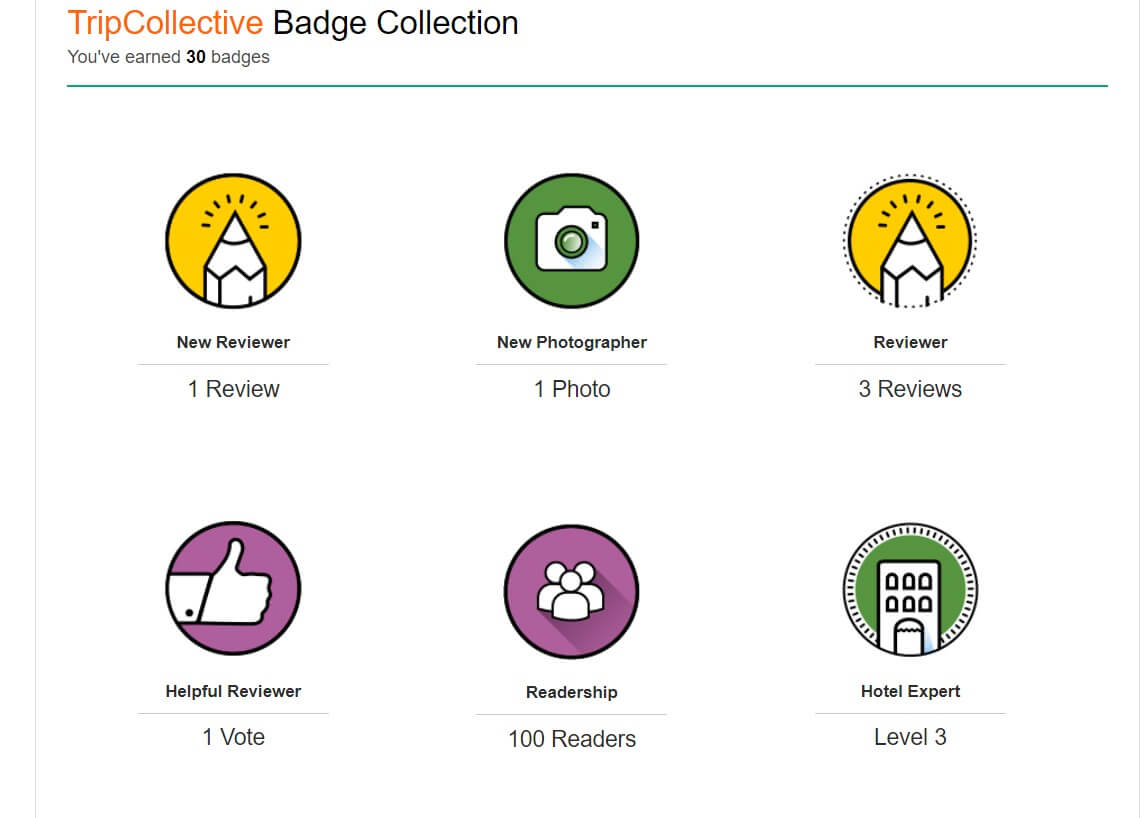Click the "New Photographer" badge title
The height and width of the screenshot is (818, 1142).
click(x=571, y=342)
